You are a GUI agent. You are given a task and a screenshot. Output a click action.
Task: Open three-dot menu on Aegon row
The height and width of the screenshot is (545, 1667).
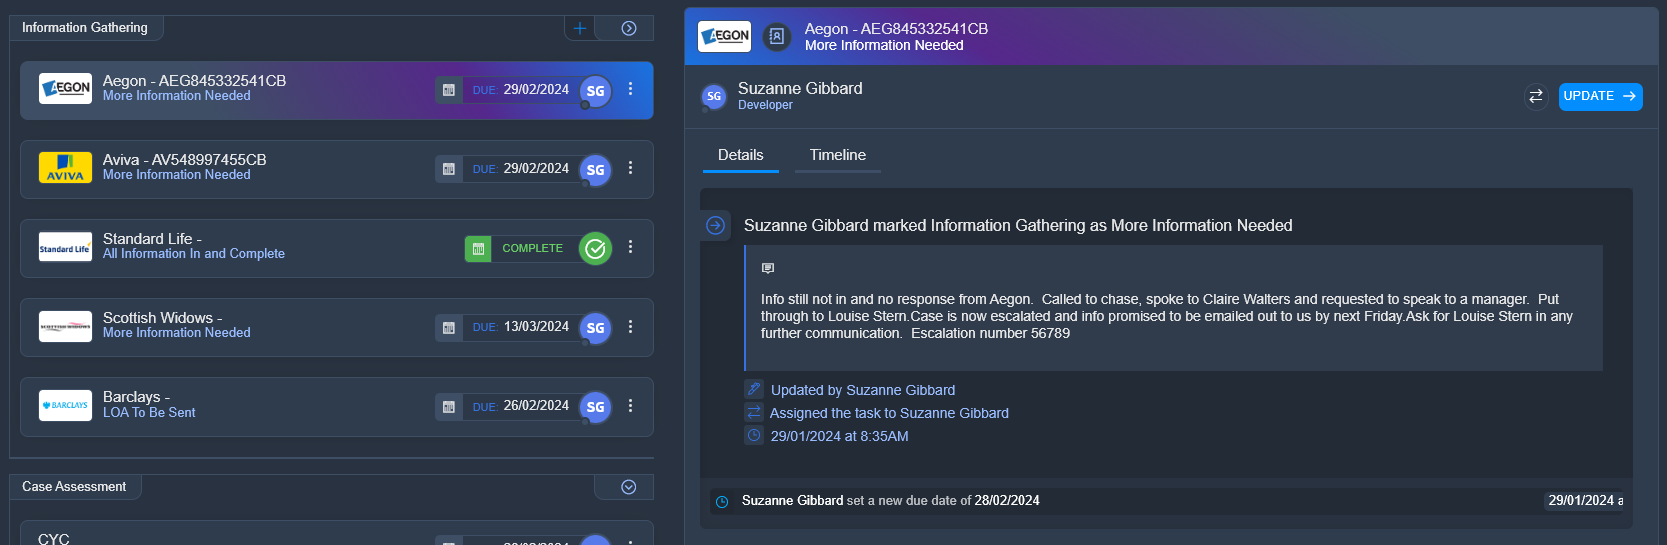[x=630, y=89]
